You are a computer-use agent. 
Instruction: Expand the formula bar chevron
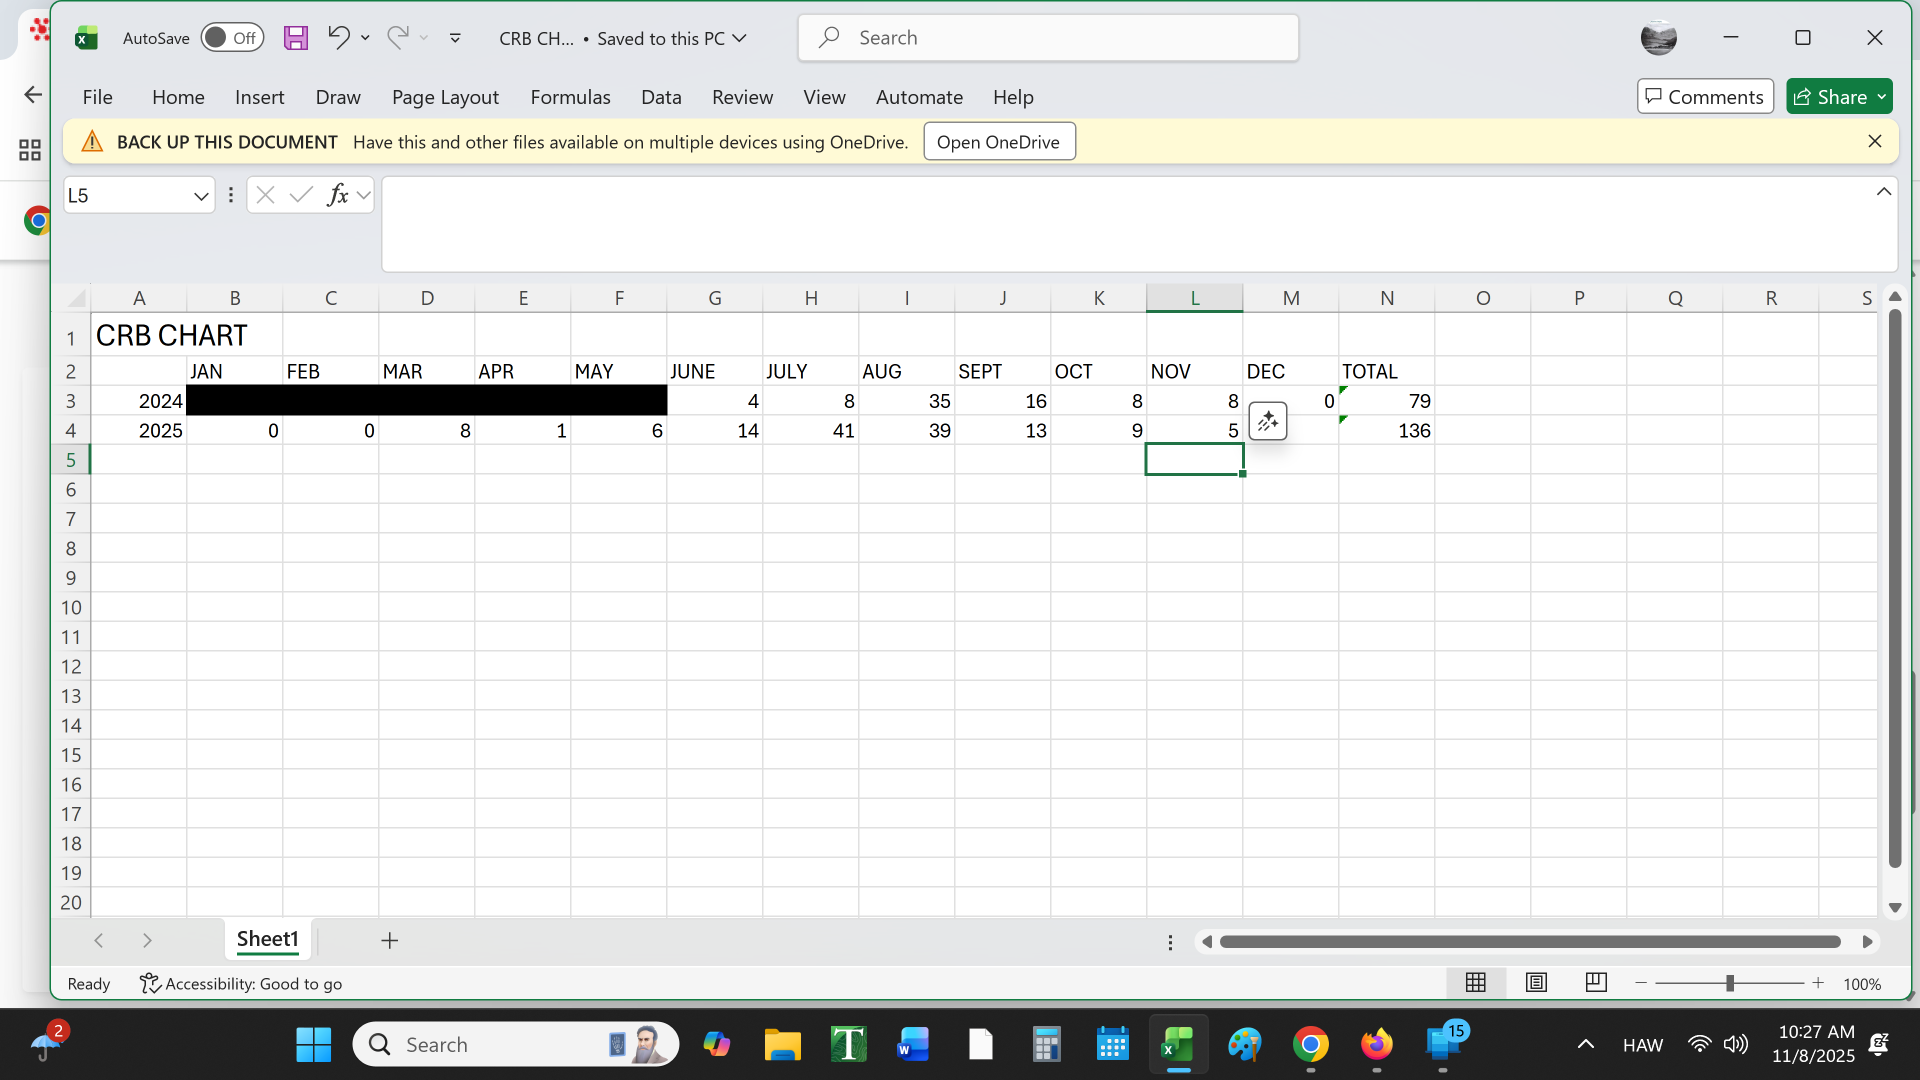(x=1884, y=191)
